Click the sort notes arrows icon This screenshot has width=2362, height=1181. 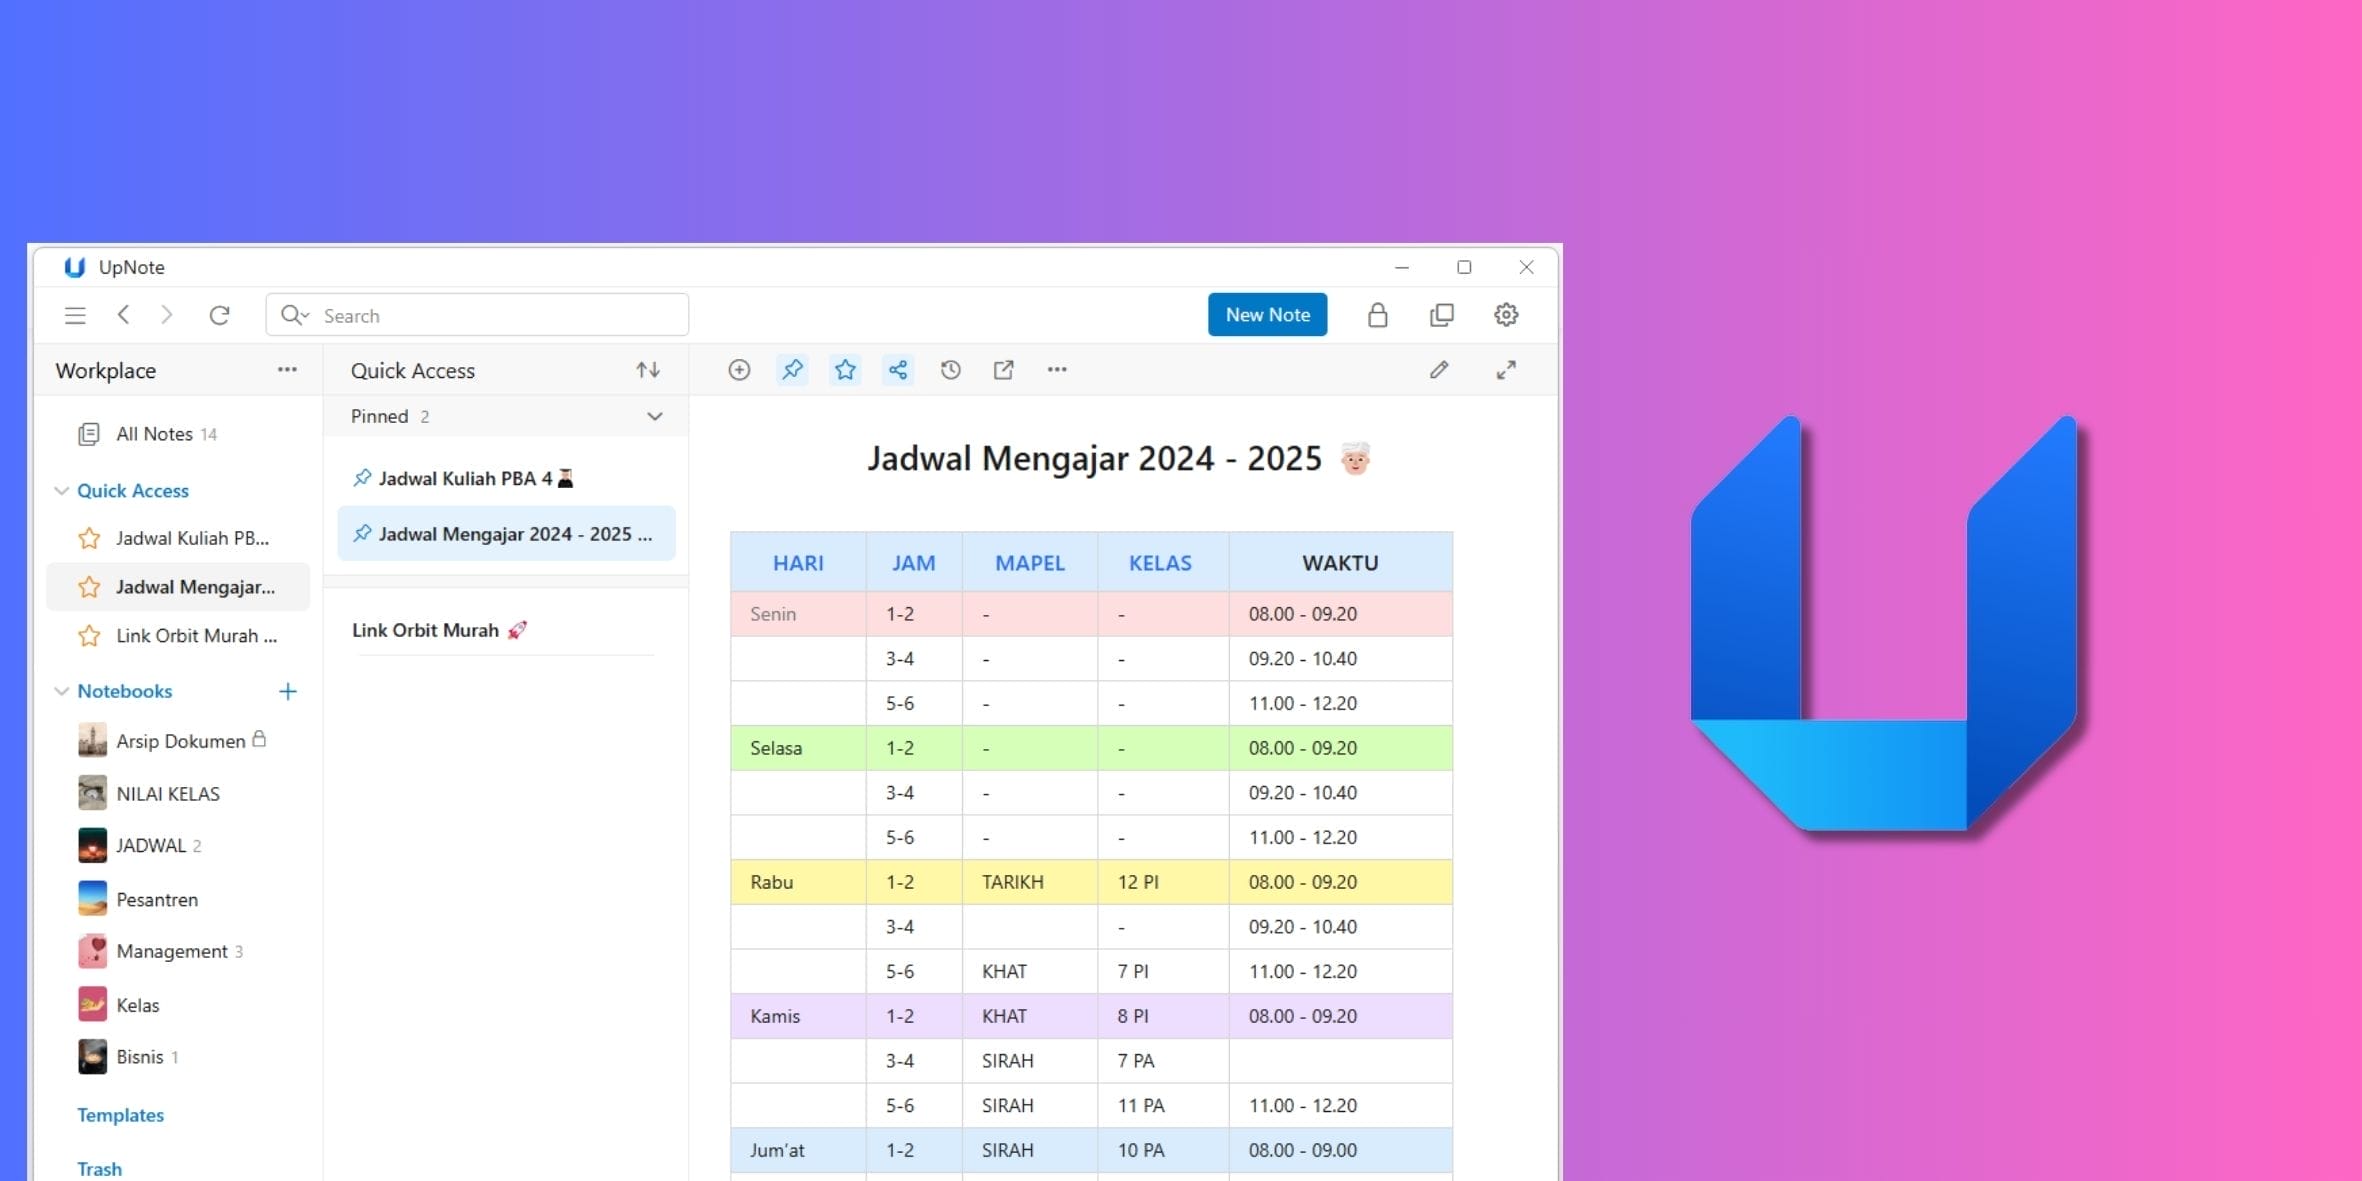point(648,370)
